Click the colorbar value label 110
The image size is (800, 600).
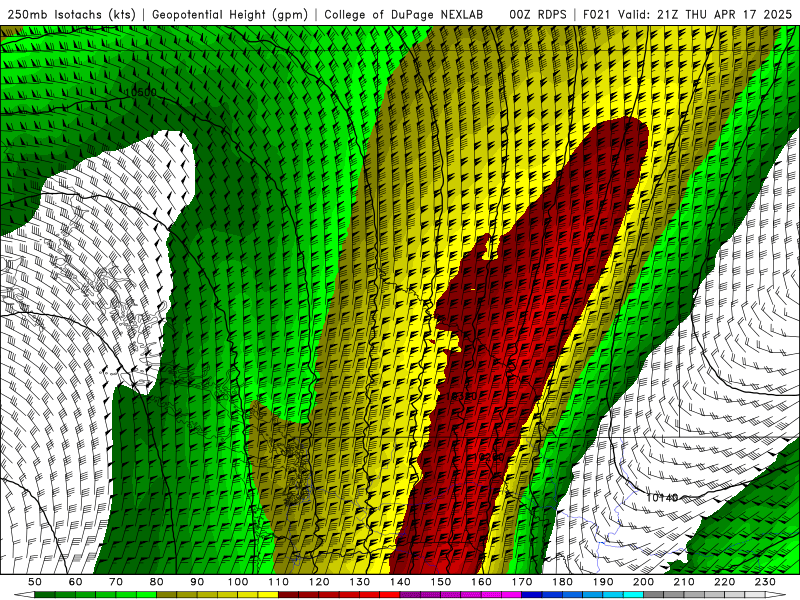[x=279, y=582]
